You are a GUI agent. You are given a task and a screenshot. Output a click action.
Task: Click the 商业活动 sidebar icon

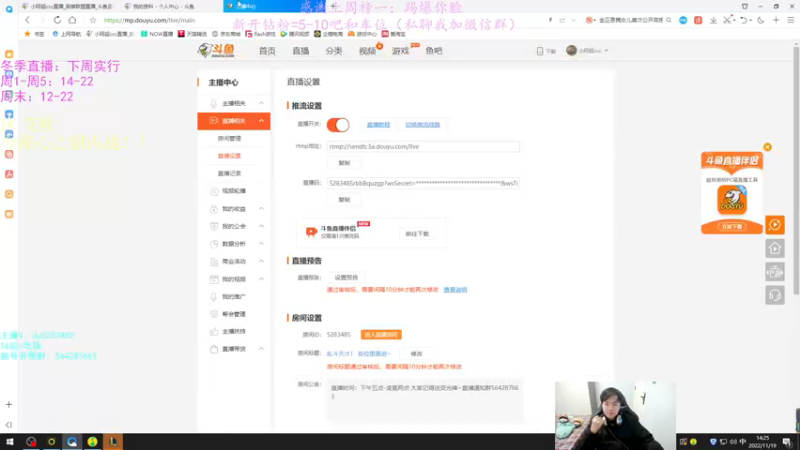click(x=214, y=262)
